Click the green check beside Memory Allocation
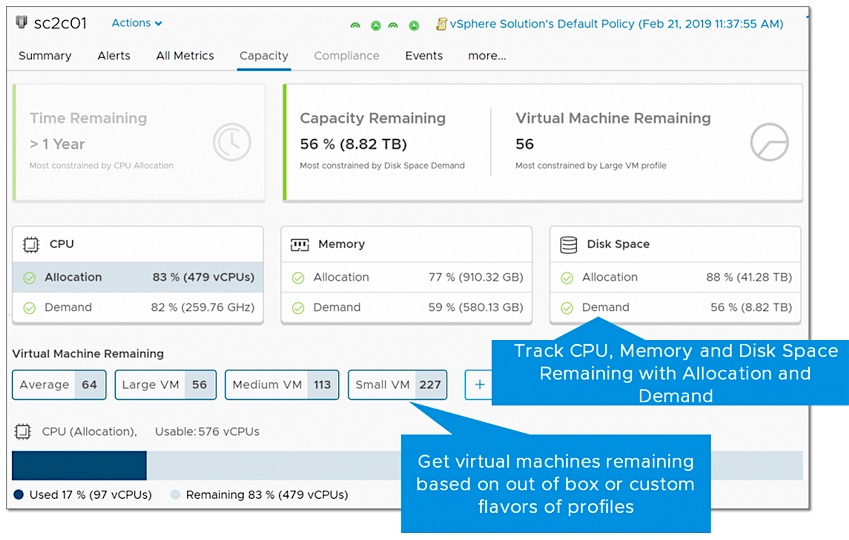This screenshot has height=540, width=849. point(298,278)
